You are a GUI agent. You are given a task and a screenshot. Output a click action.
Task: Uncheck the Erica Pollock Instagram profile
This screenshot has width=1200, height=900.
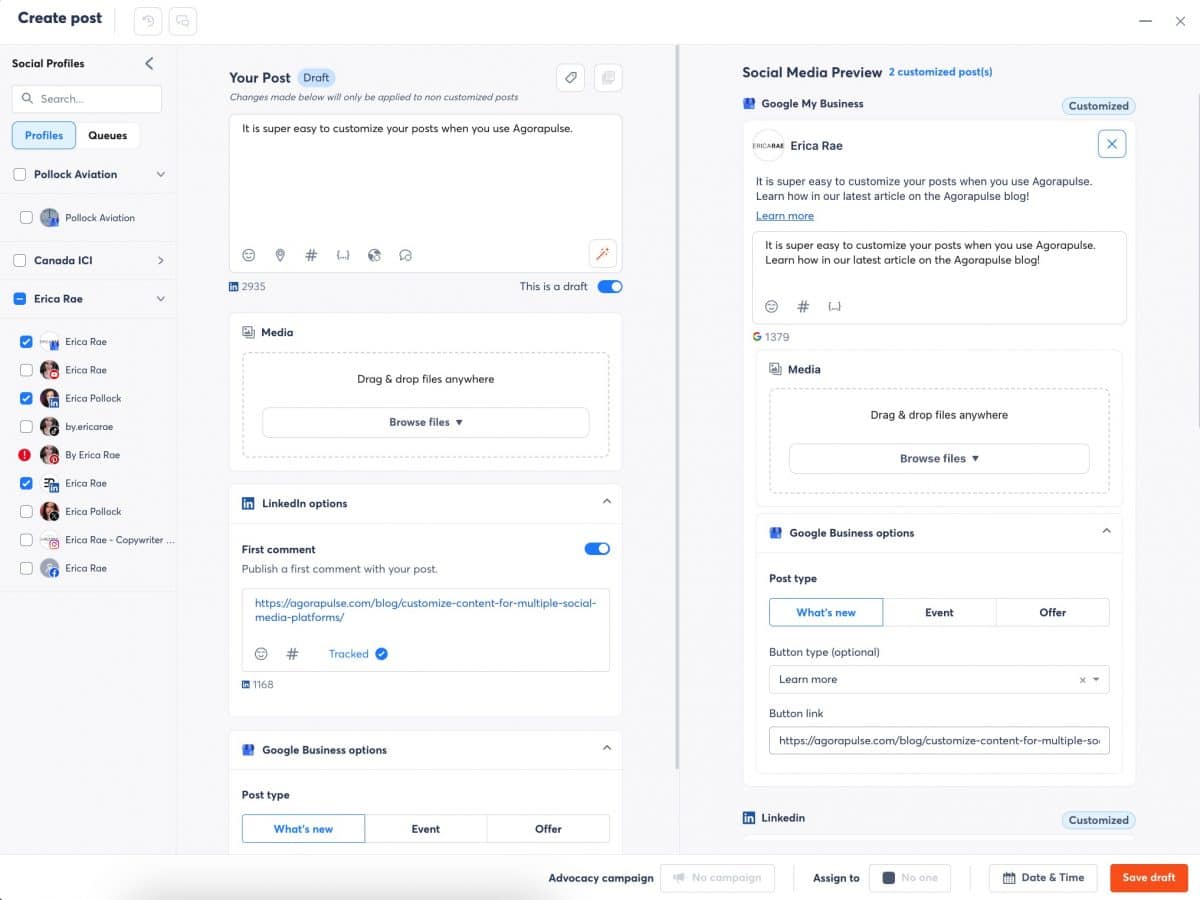click(26, 398)
